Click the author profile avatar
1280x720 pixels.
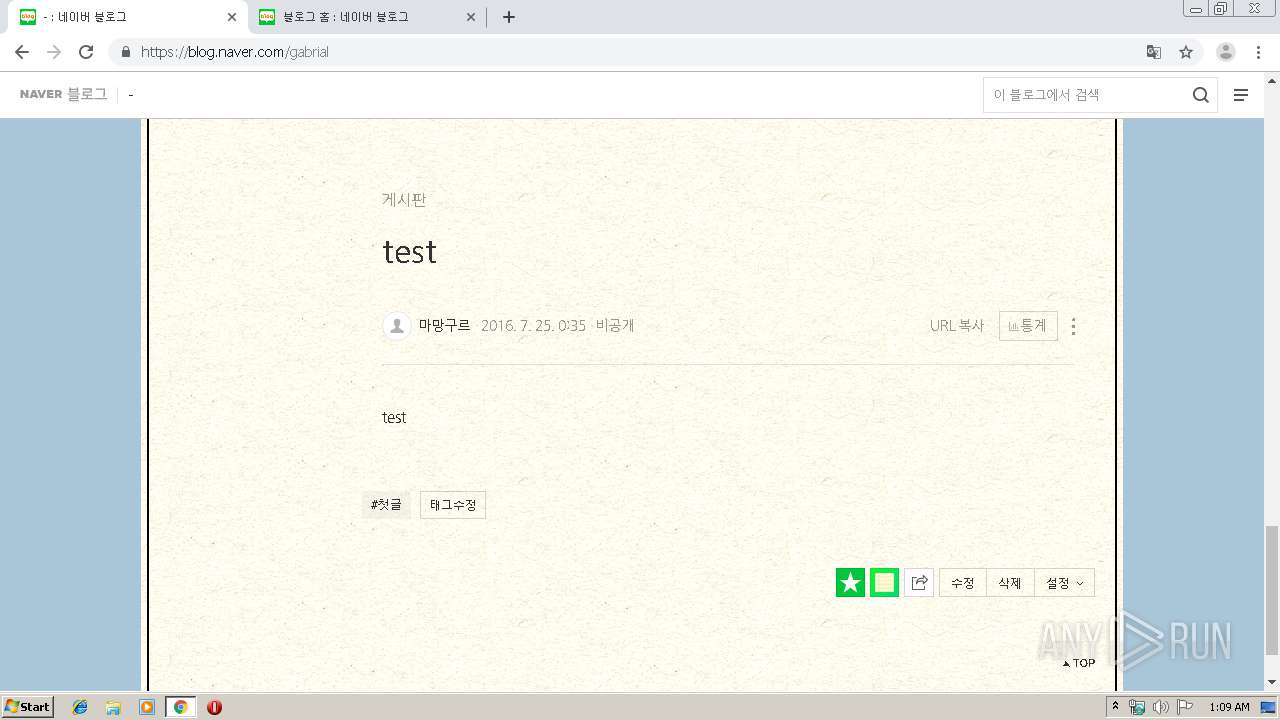[397, 326]
